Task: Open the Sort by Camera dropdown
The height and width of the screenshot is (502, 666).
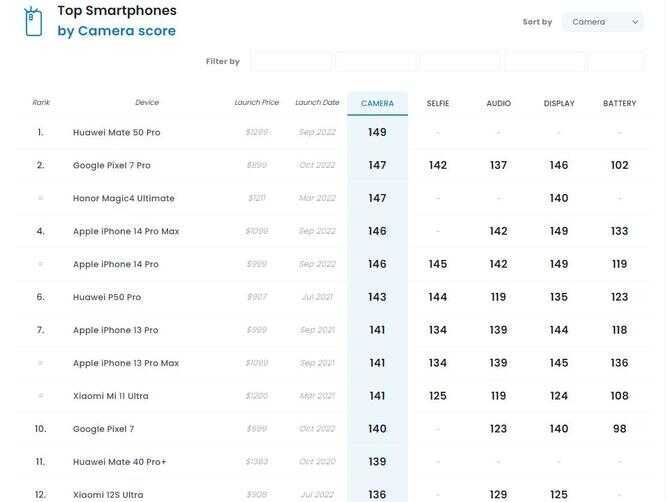Action: 602,22
